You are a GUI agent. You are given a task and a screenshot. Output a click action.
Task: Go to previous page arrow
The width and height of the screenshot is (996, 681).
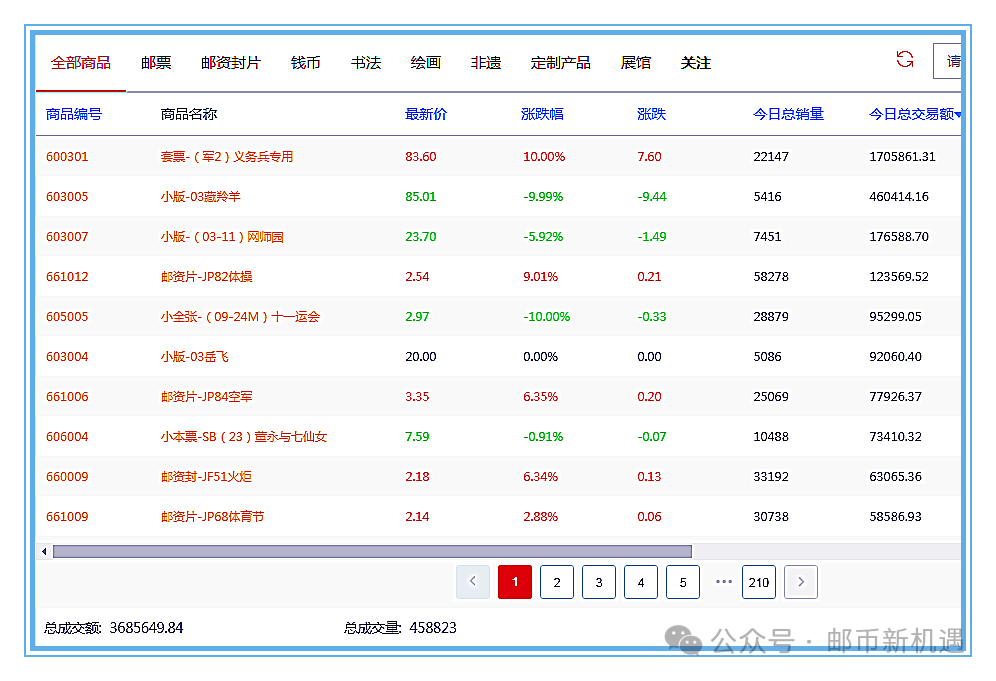pyautogui.click(x=473, y=582)
